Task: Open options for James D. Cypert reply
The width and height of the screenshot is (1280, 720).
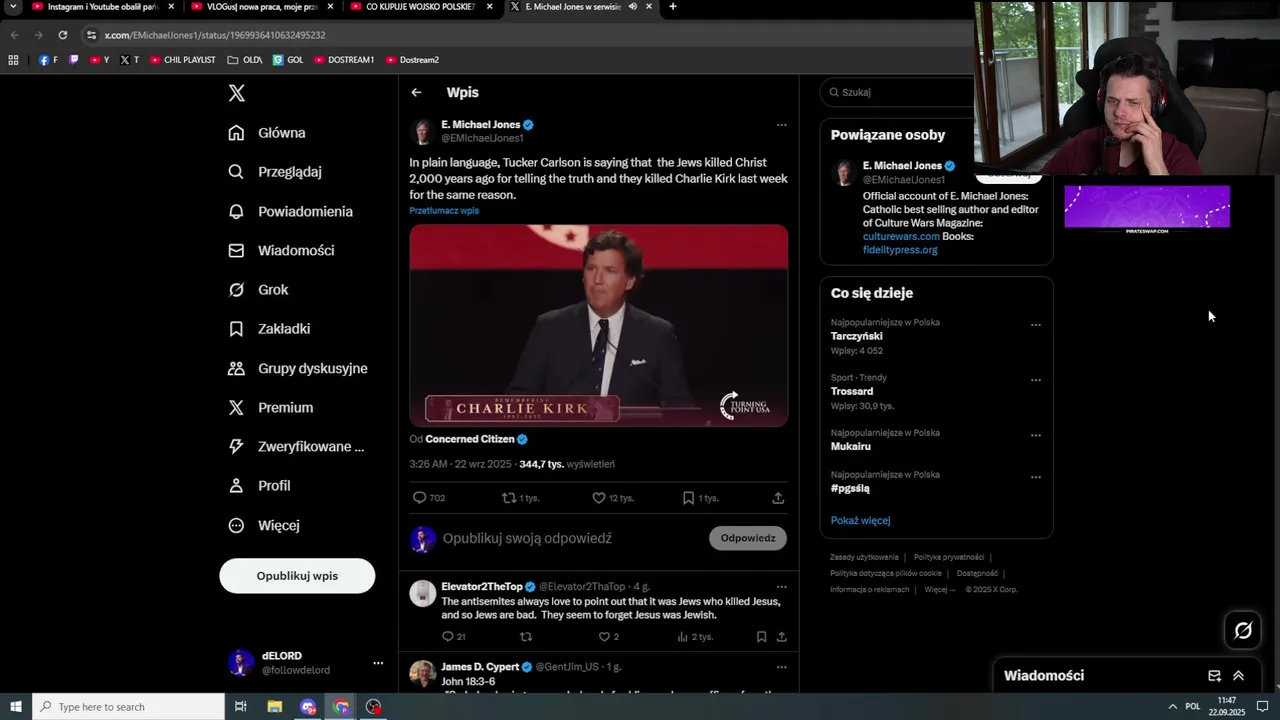Action: click(781, 667)
